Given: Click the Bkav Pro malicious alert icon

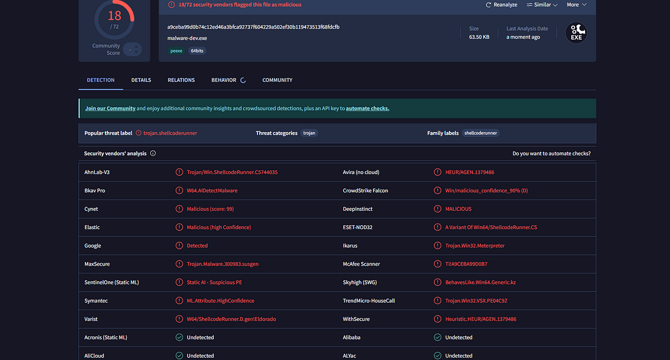Looking at the screenshot, I should [x=179, y=190].
